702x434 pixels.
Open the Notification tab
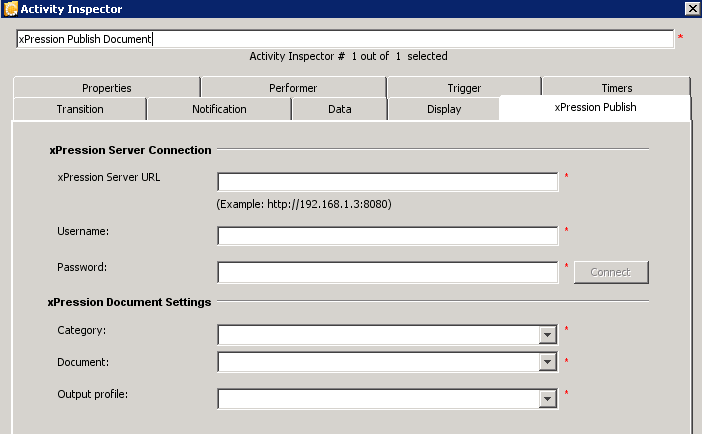(x=218, y=109)
